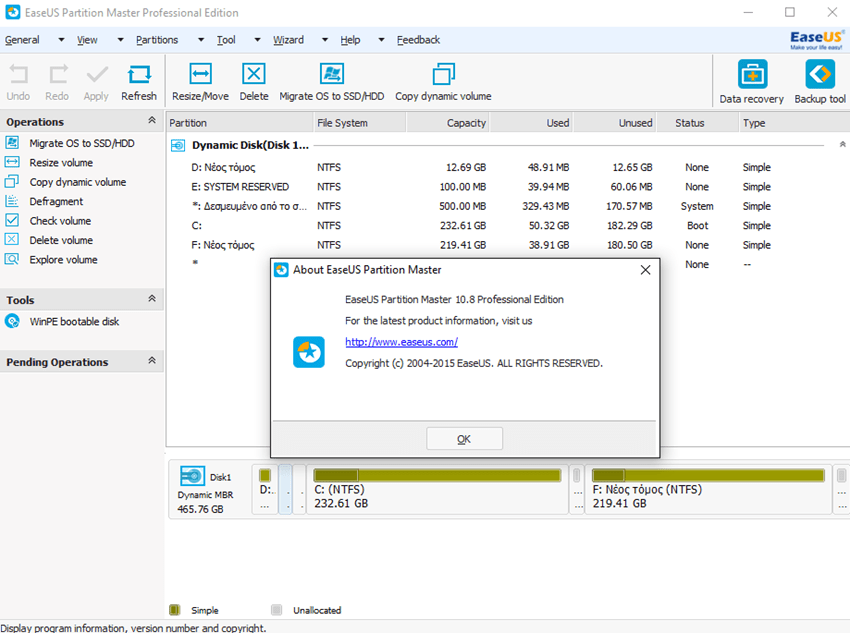Collapse the Pending Operations section

pyautogui.click(x=152, y=361)
